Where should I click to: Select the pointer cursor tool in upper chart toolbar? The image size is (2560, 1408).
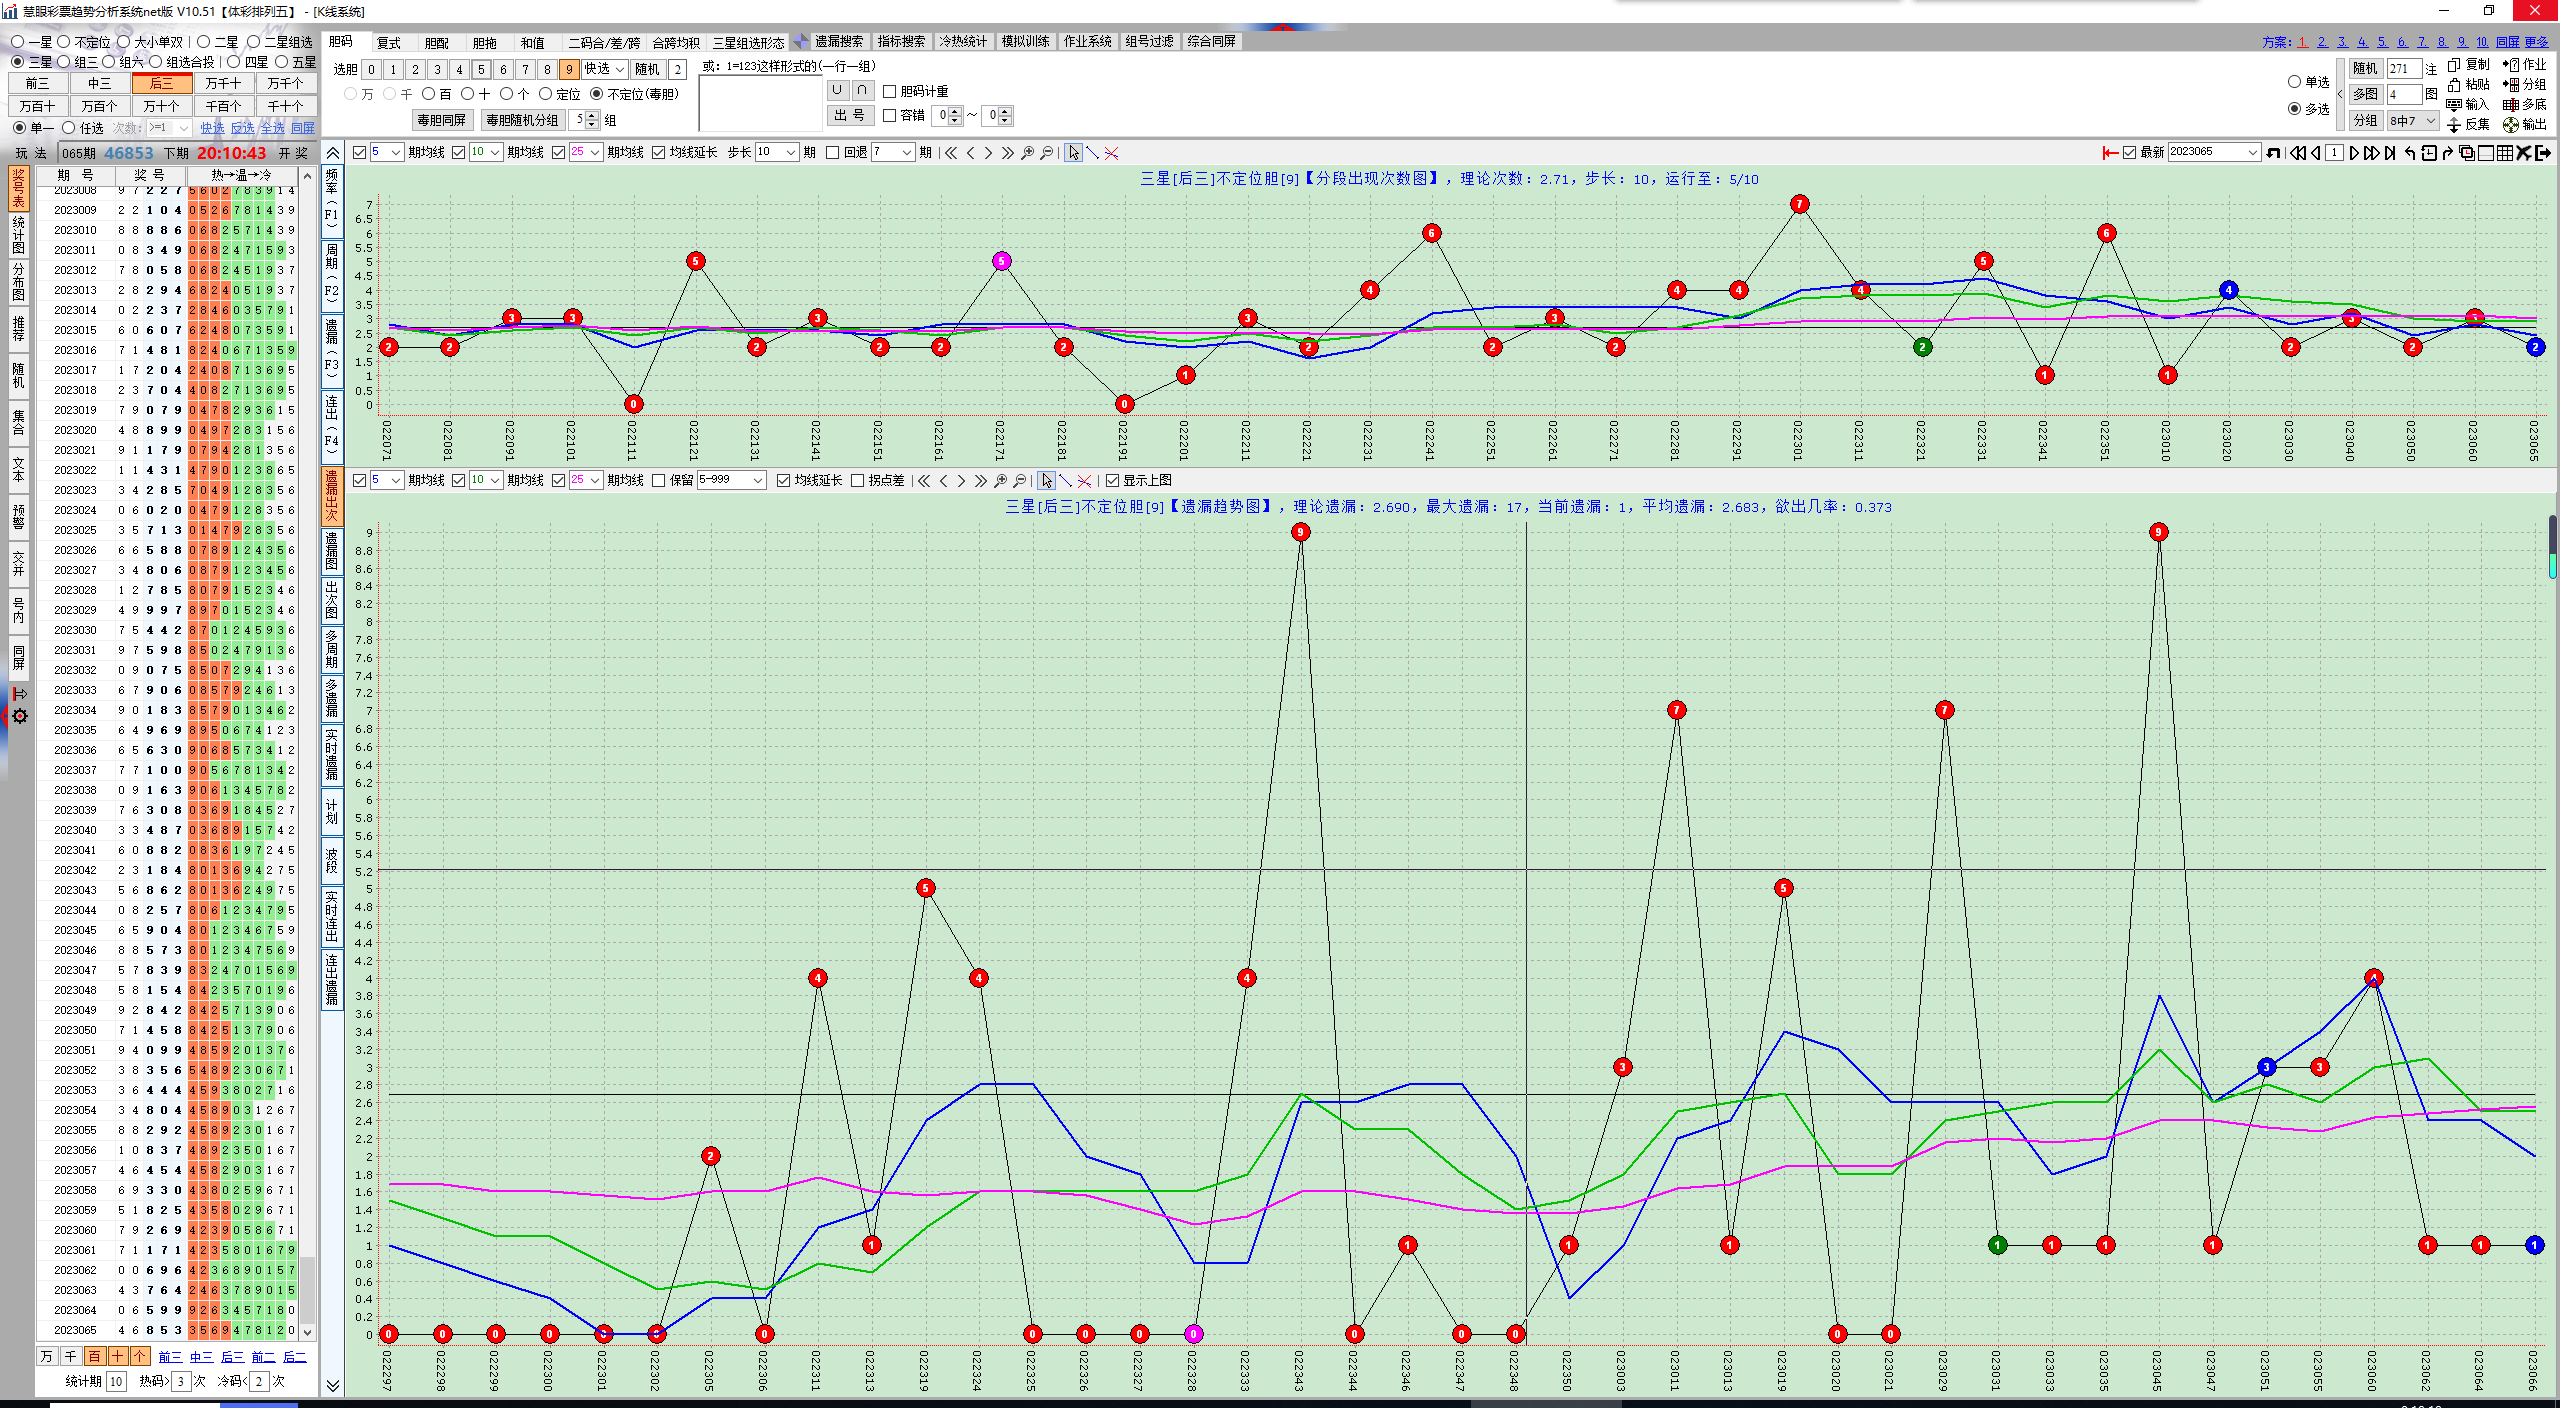click(x=1073, y=152)
